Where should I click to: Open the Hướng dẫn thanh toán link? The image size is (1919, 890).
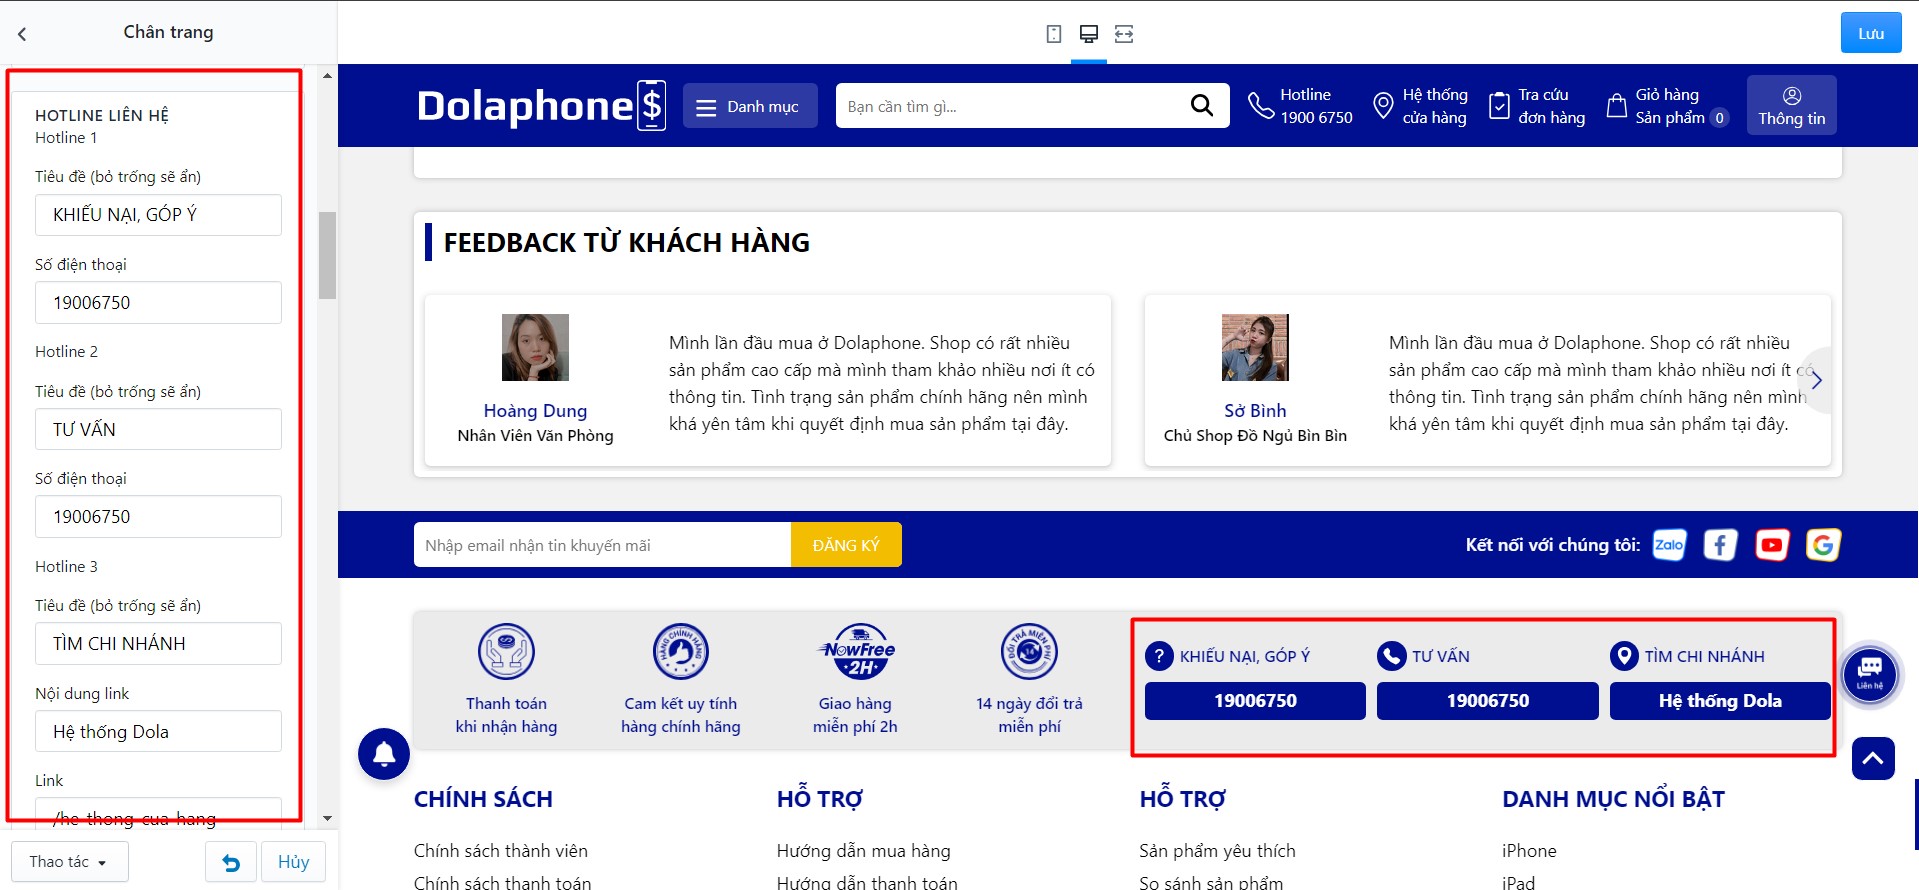[867, 883]
